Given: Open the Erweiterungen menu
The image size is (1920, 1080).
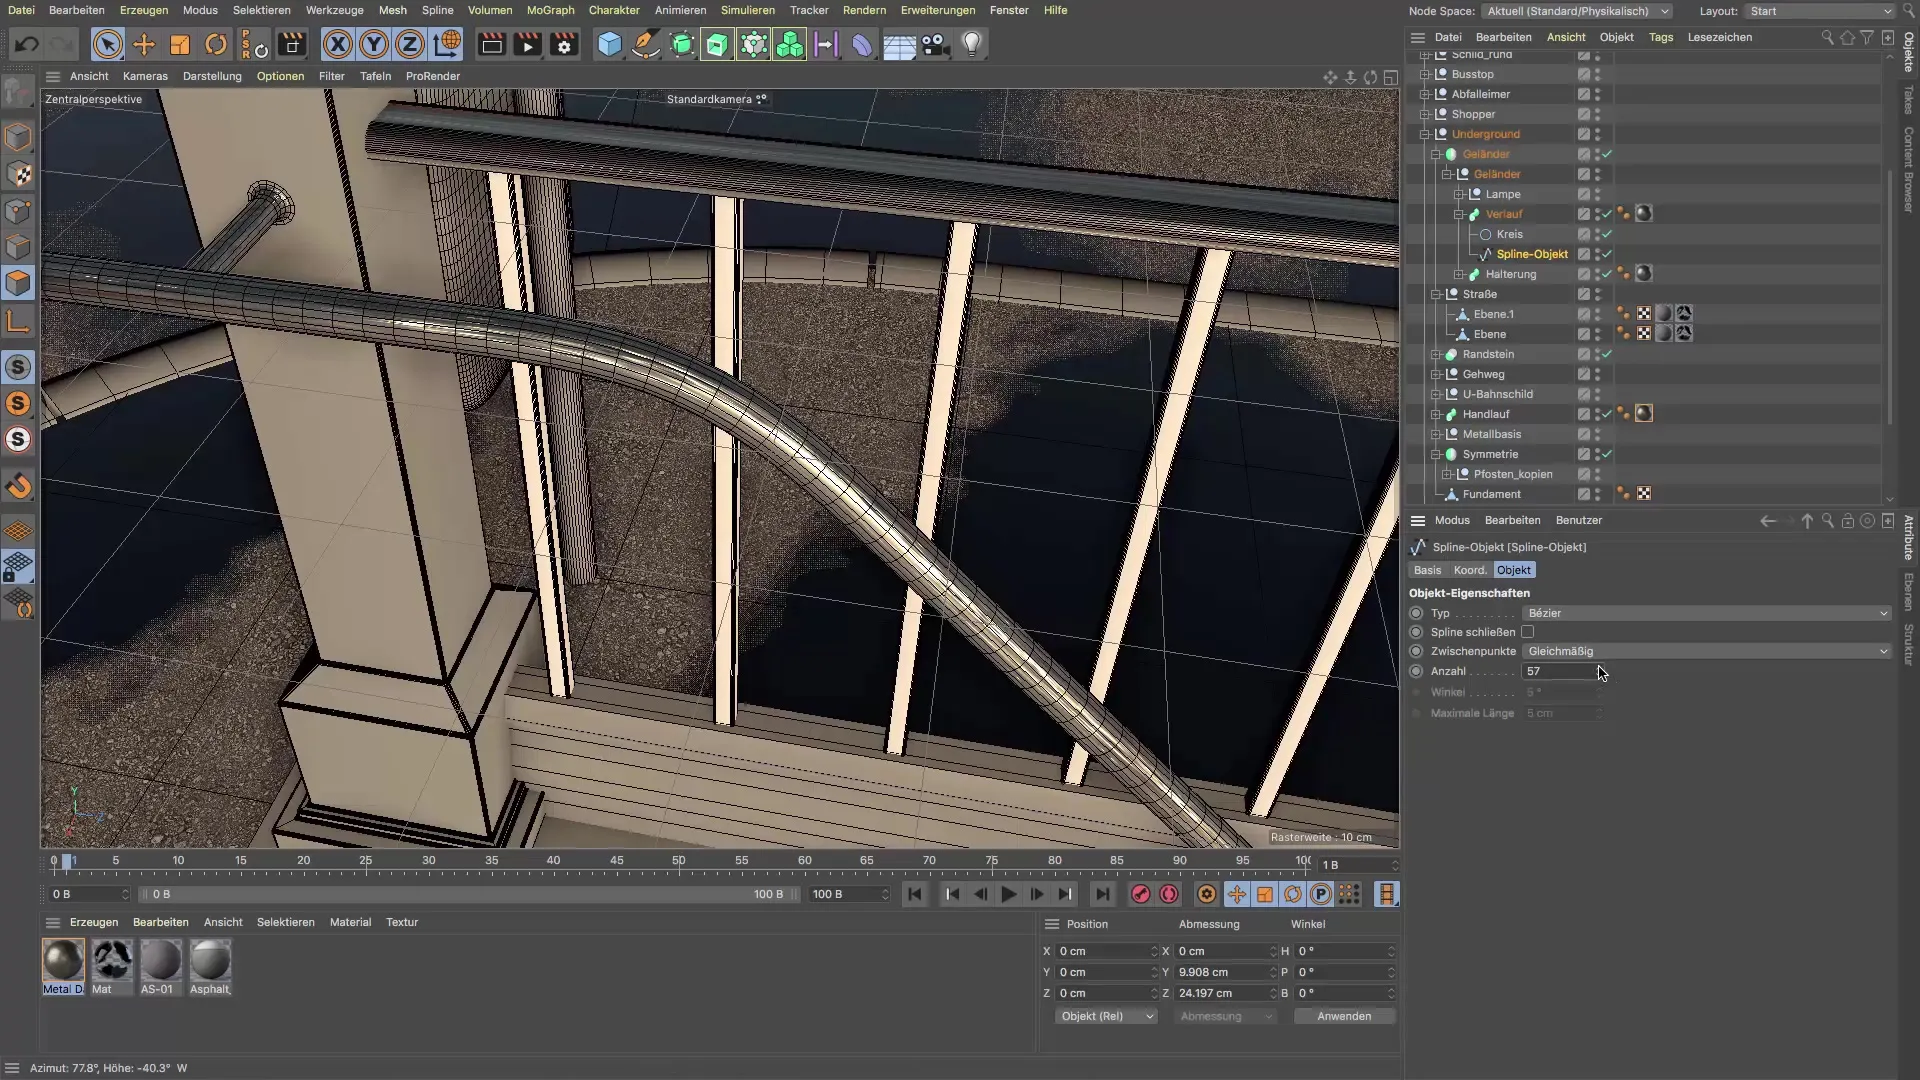Looking at the screenshot, I should (938, 10).
